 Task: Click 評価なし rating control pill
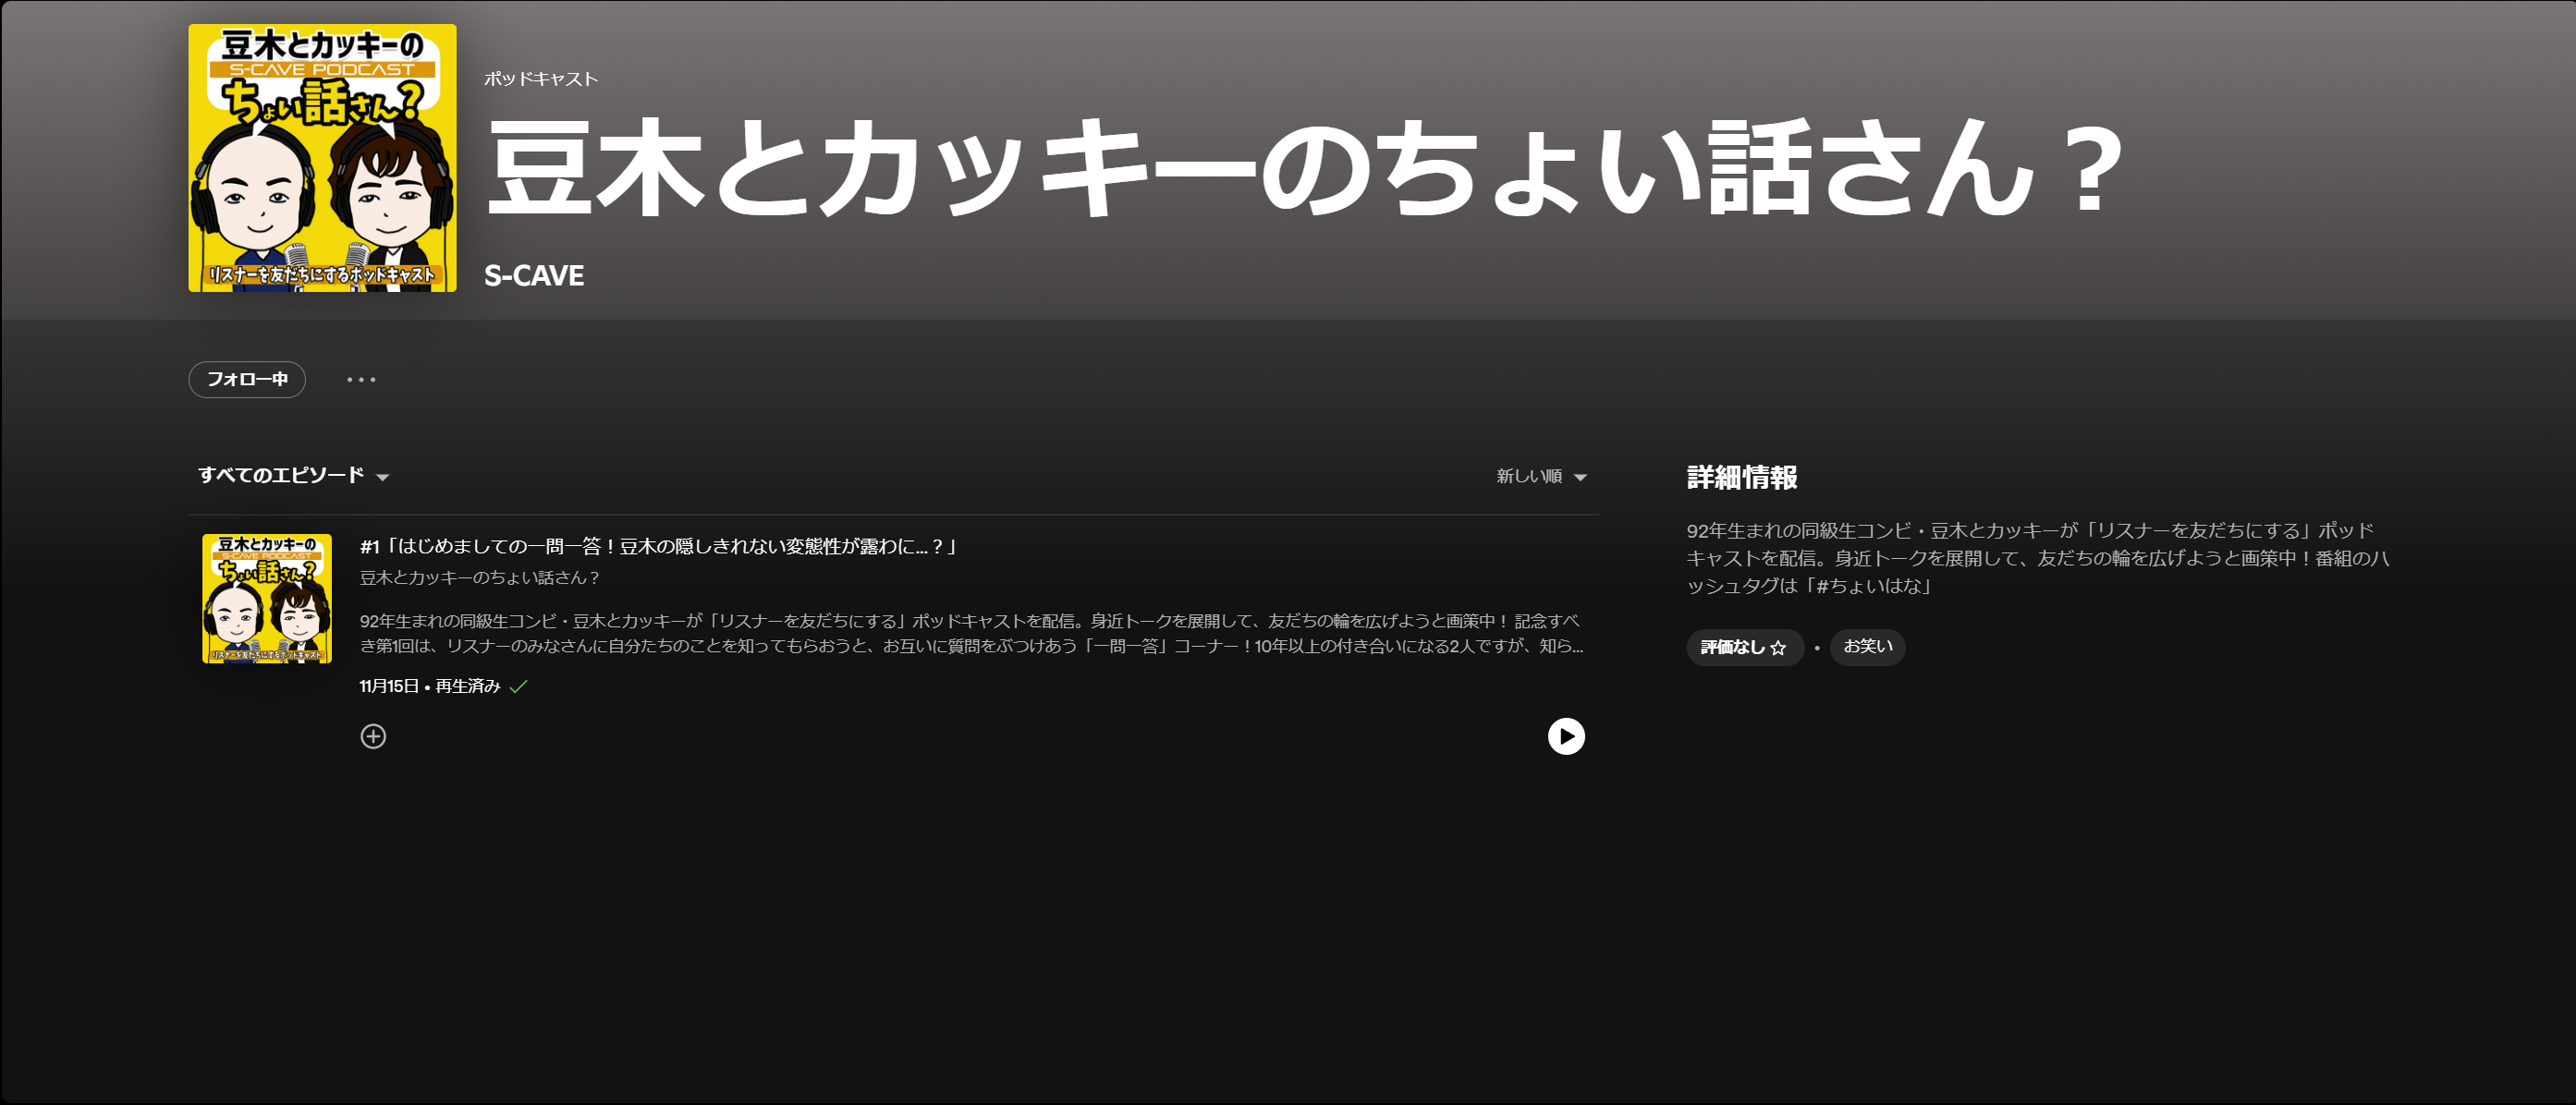(1745, 647)
